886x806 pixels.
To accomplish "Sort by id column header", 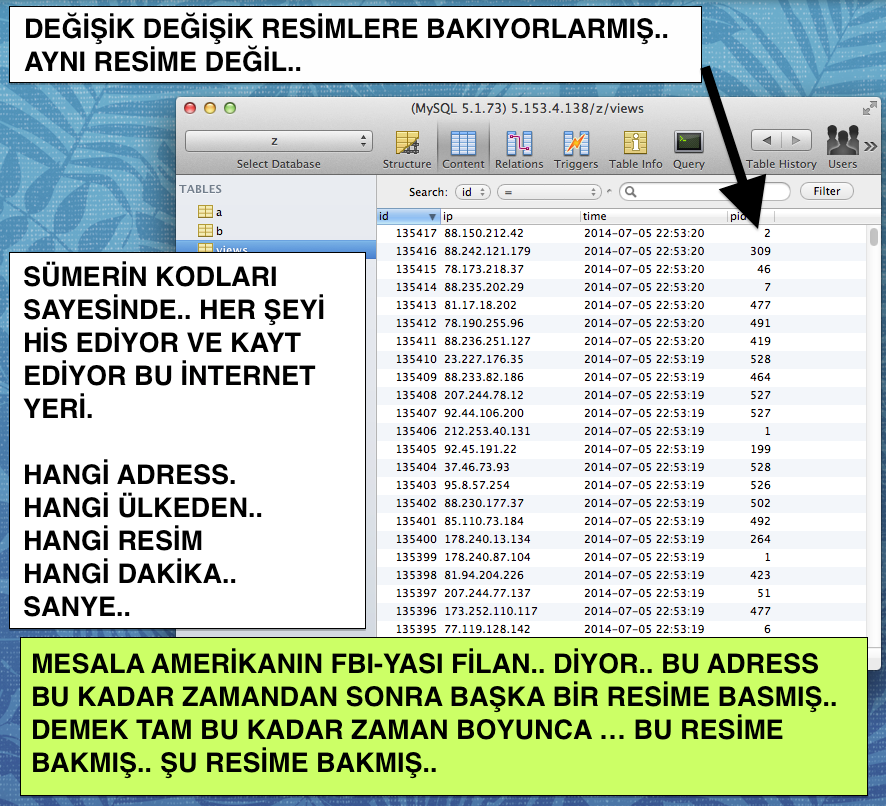I will (x=408, y=216).
